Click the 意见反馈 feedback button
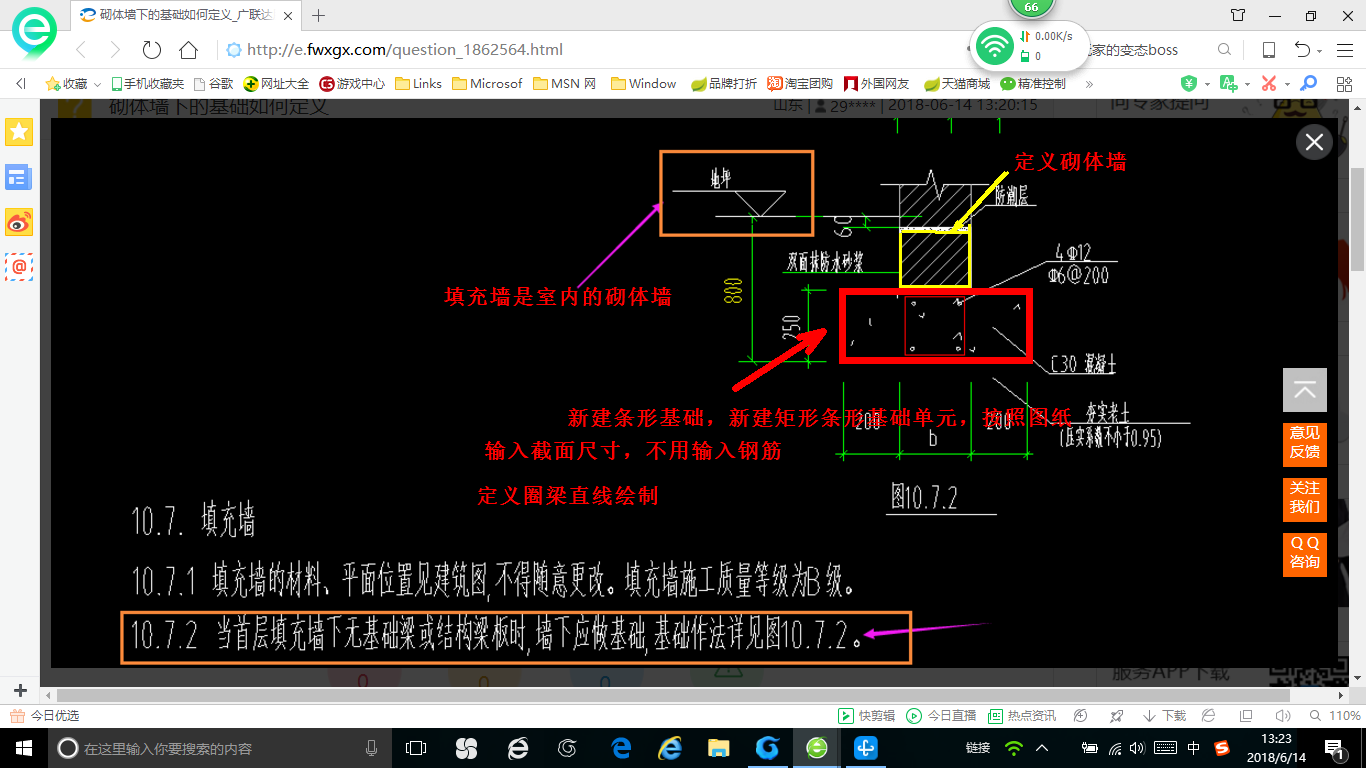 1305,443
